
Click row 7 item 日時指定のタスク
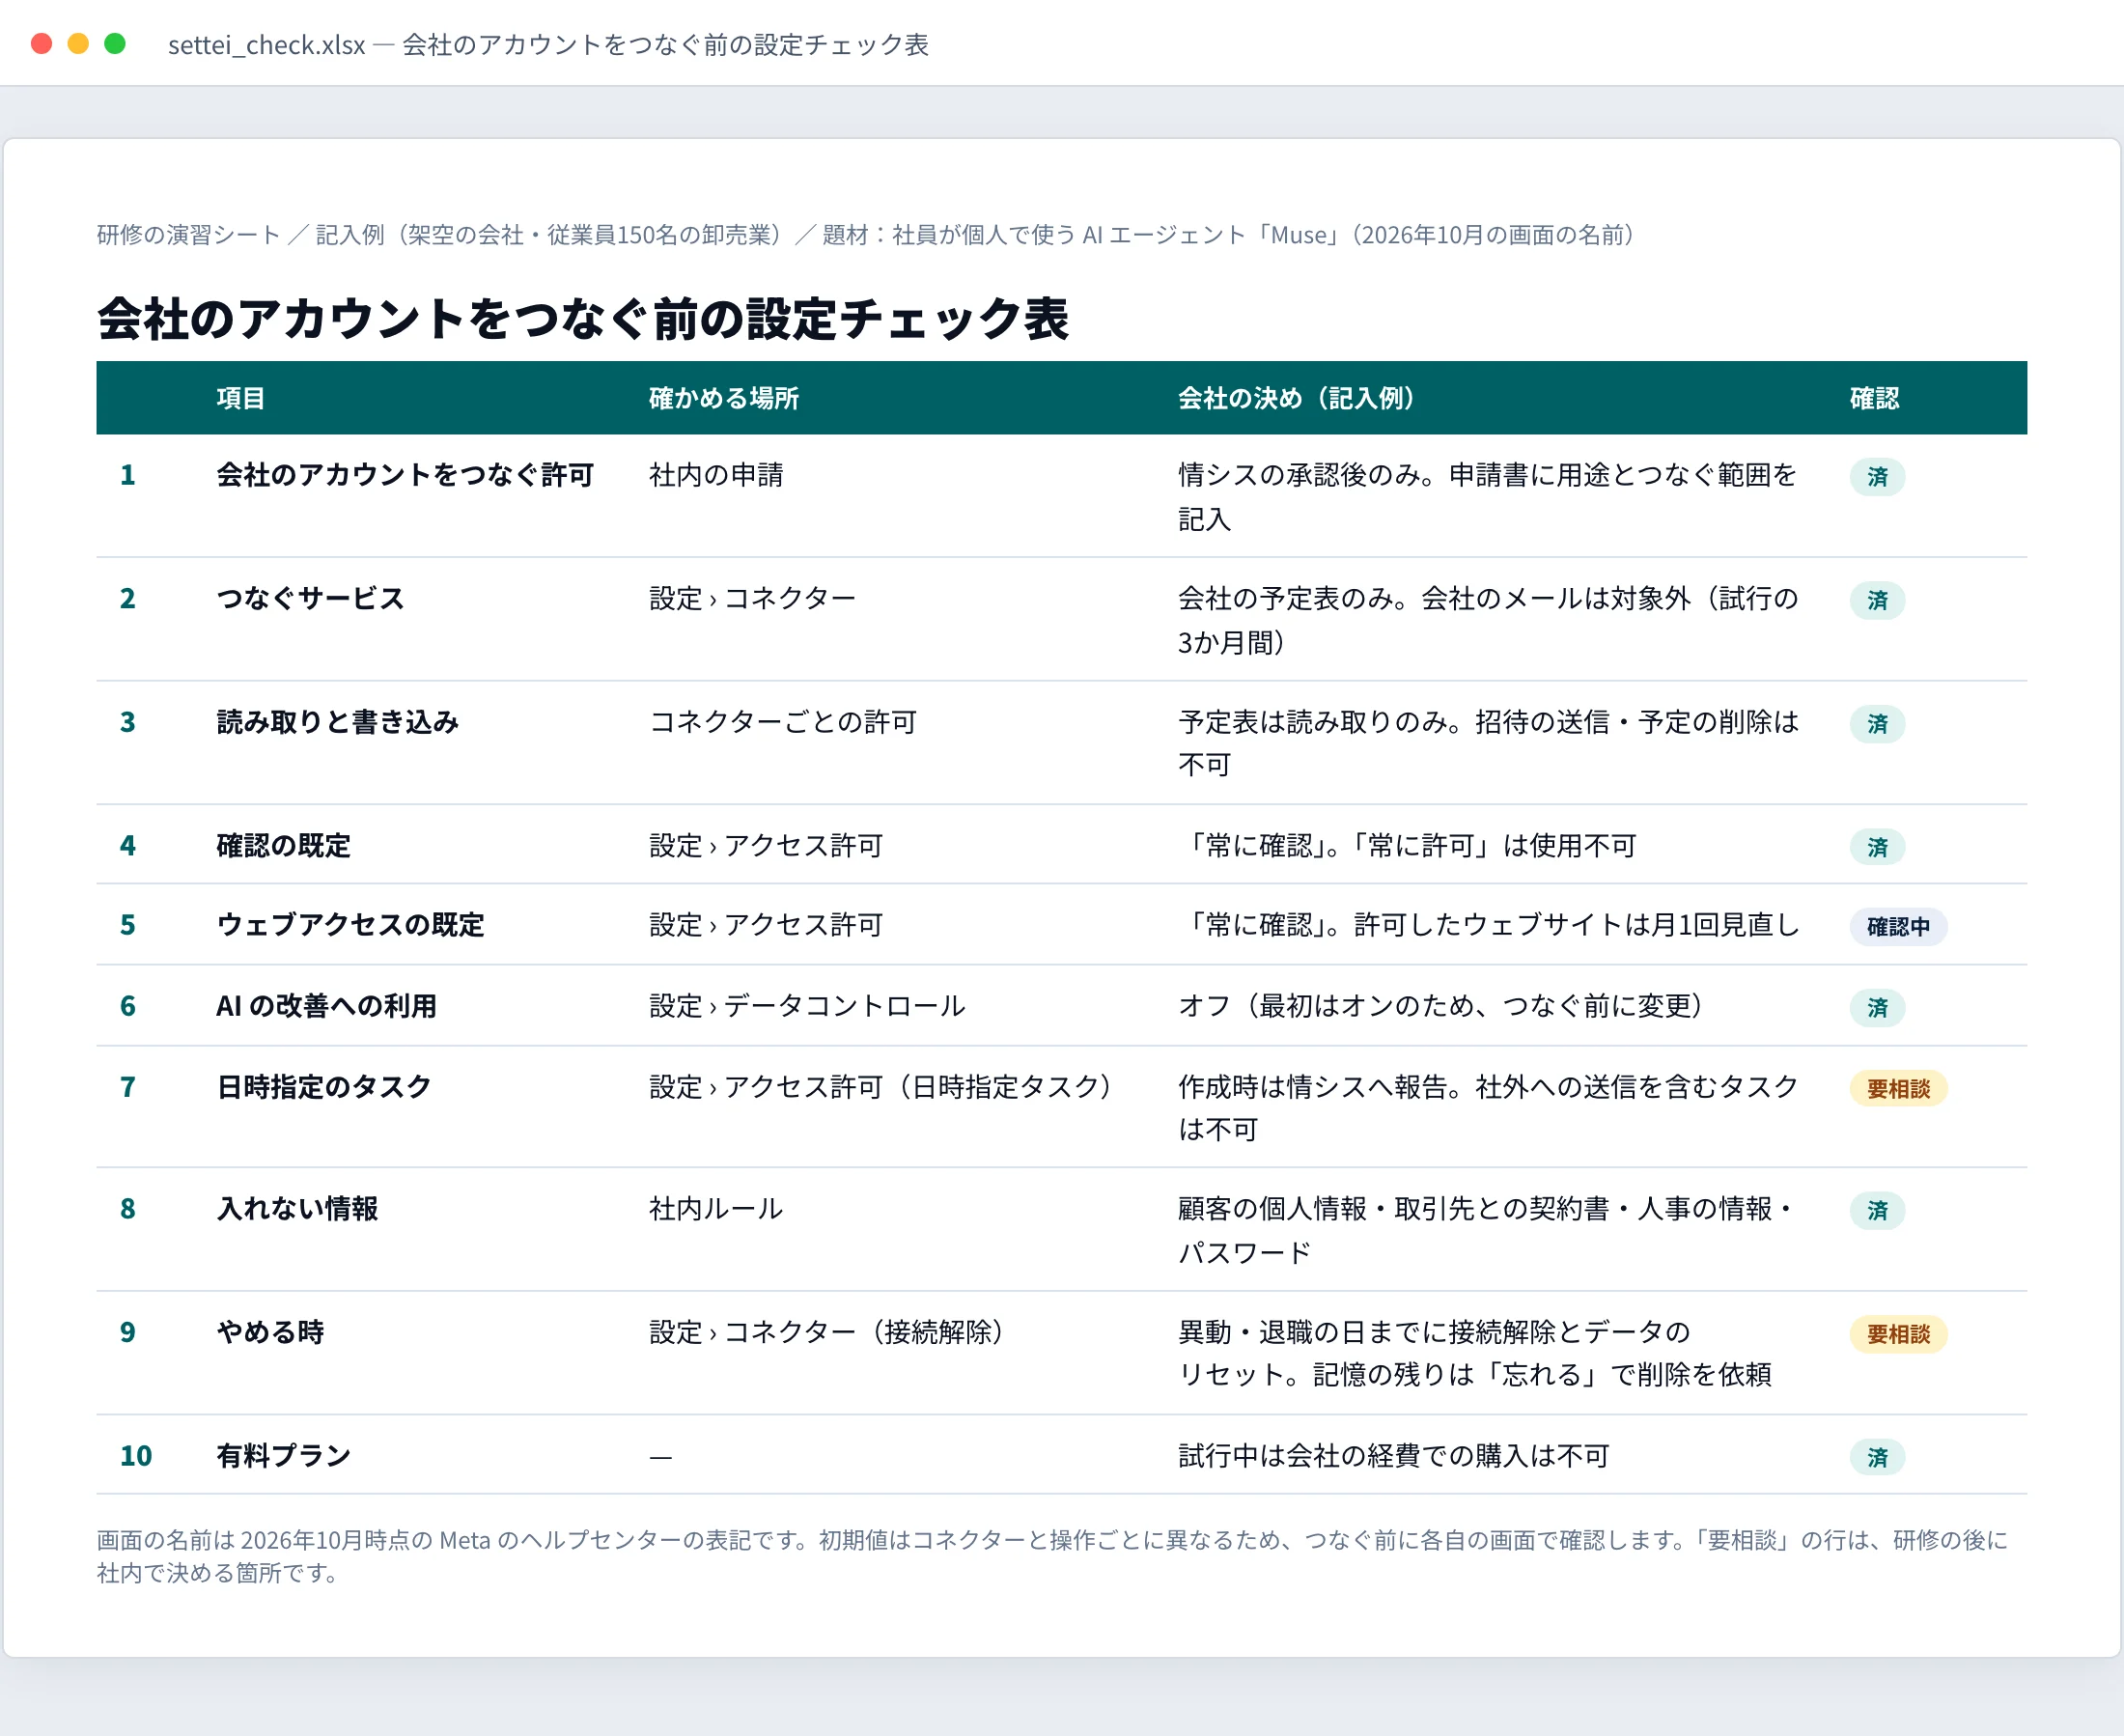[x=324, y=1087]
